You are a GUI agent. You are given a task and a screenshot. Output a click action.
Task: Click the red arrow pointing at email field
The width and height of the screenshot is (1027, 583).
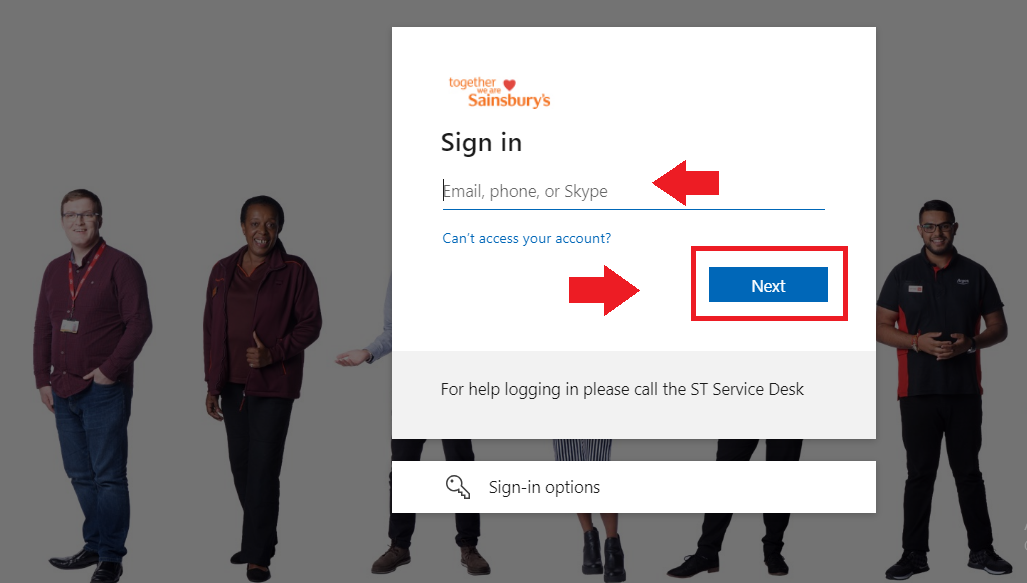tap(686, 183)
